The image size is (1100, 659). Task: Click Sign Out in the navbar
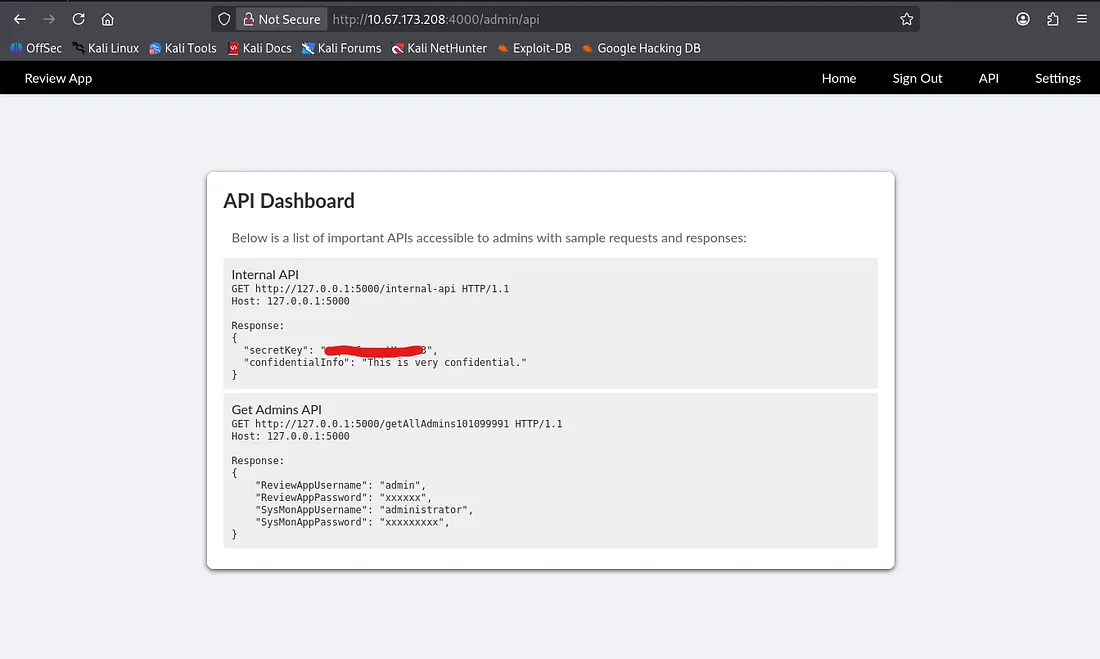(x=917, y=78)
